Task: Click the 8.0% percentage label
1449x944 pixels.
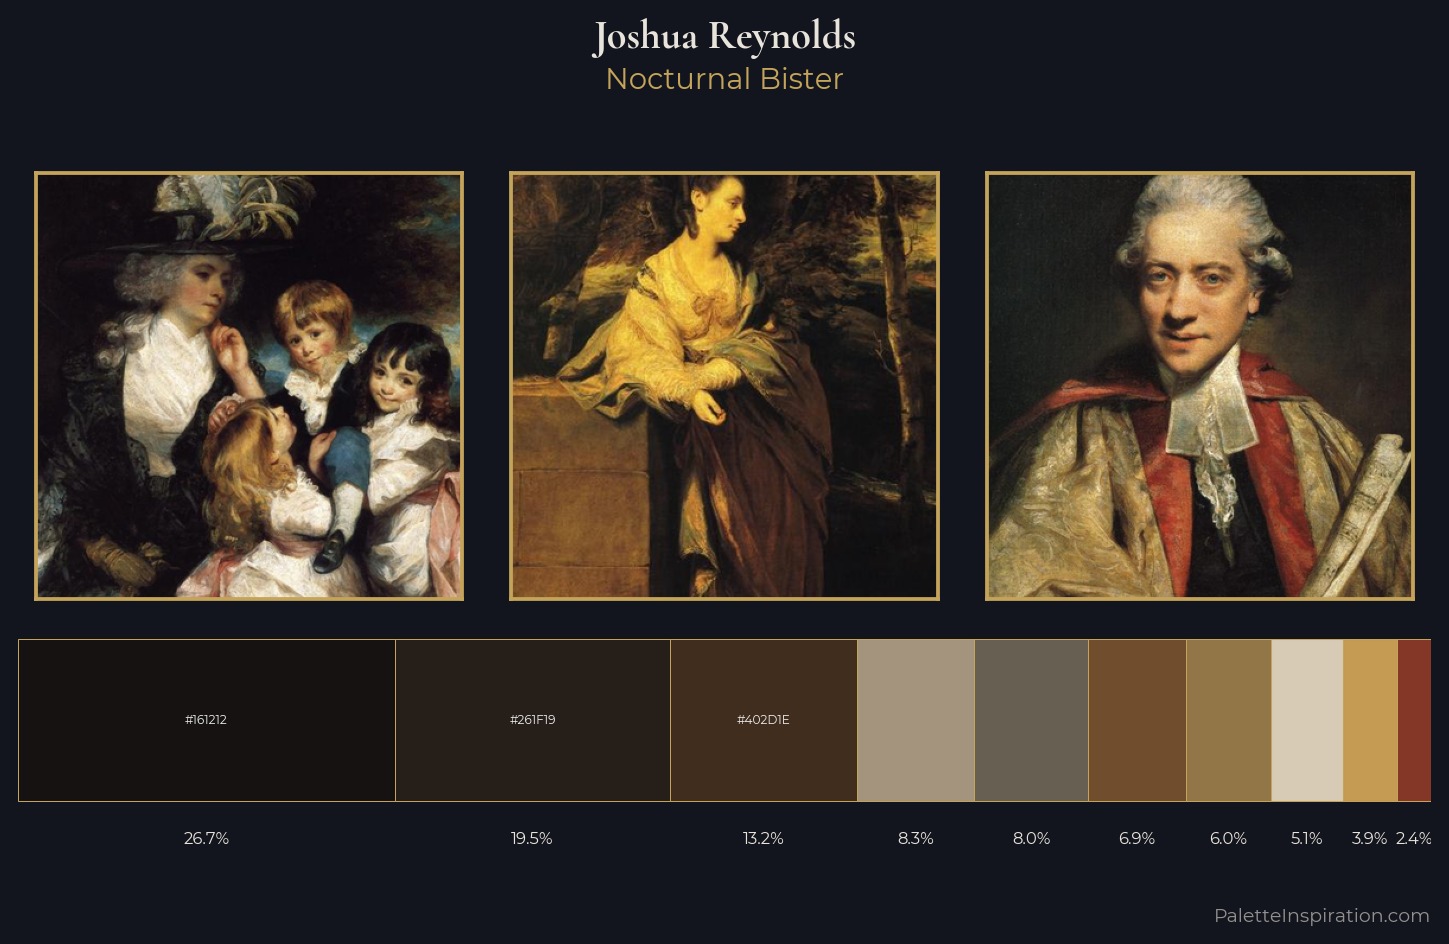Action: pyautogui.click(x=1032, y=838)
